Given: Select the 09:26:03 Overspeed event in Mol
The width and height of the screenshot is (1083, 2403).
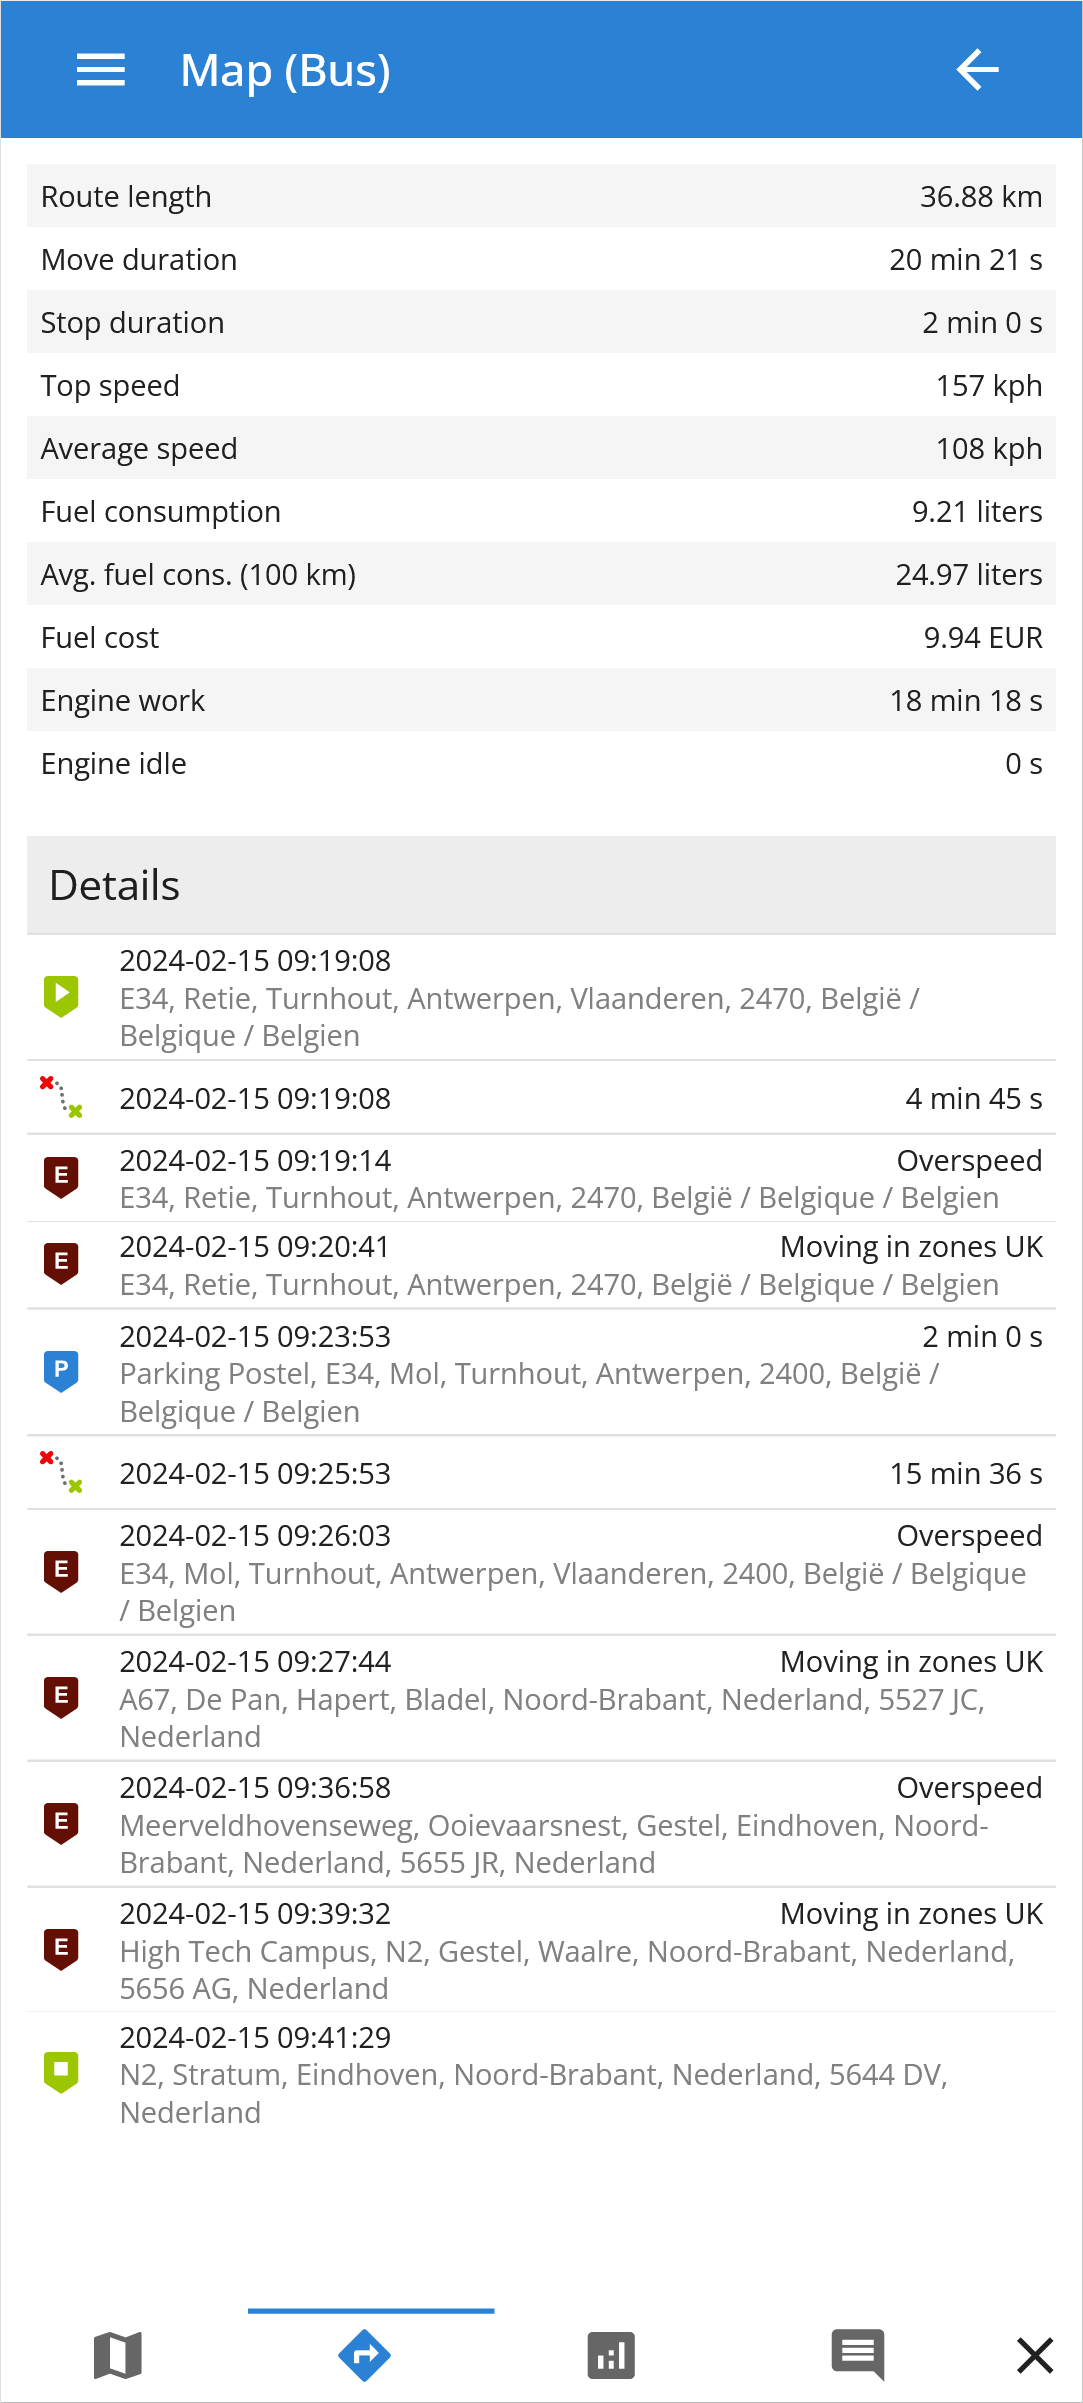Looking at the screenshot, I should point(540,1572).
